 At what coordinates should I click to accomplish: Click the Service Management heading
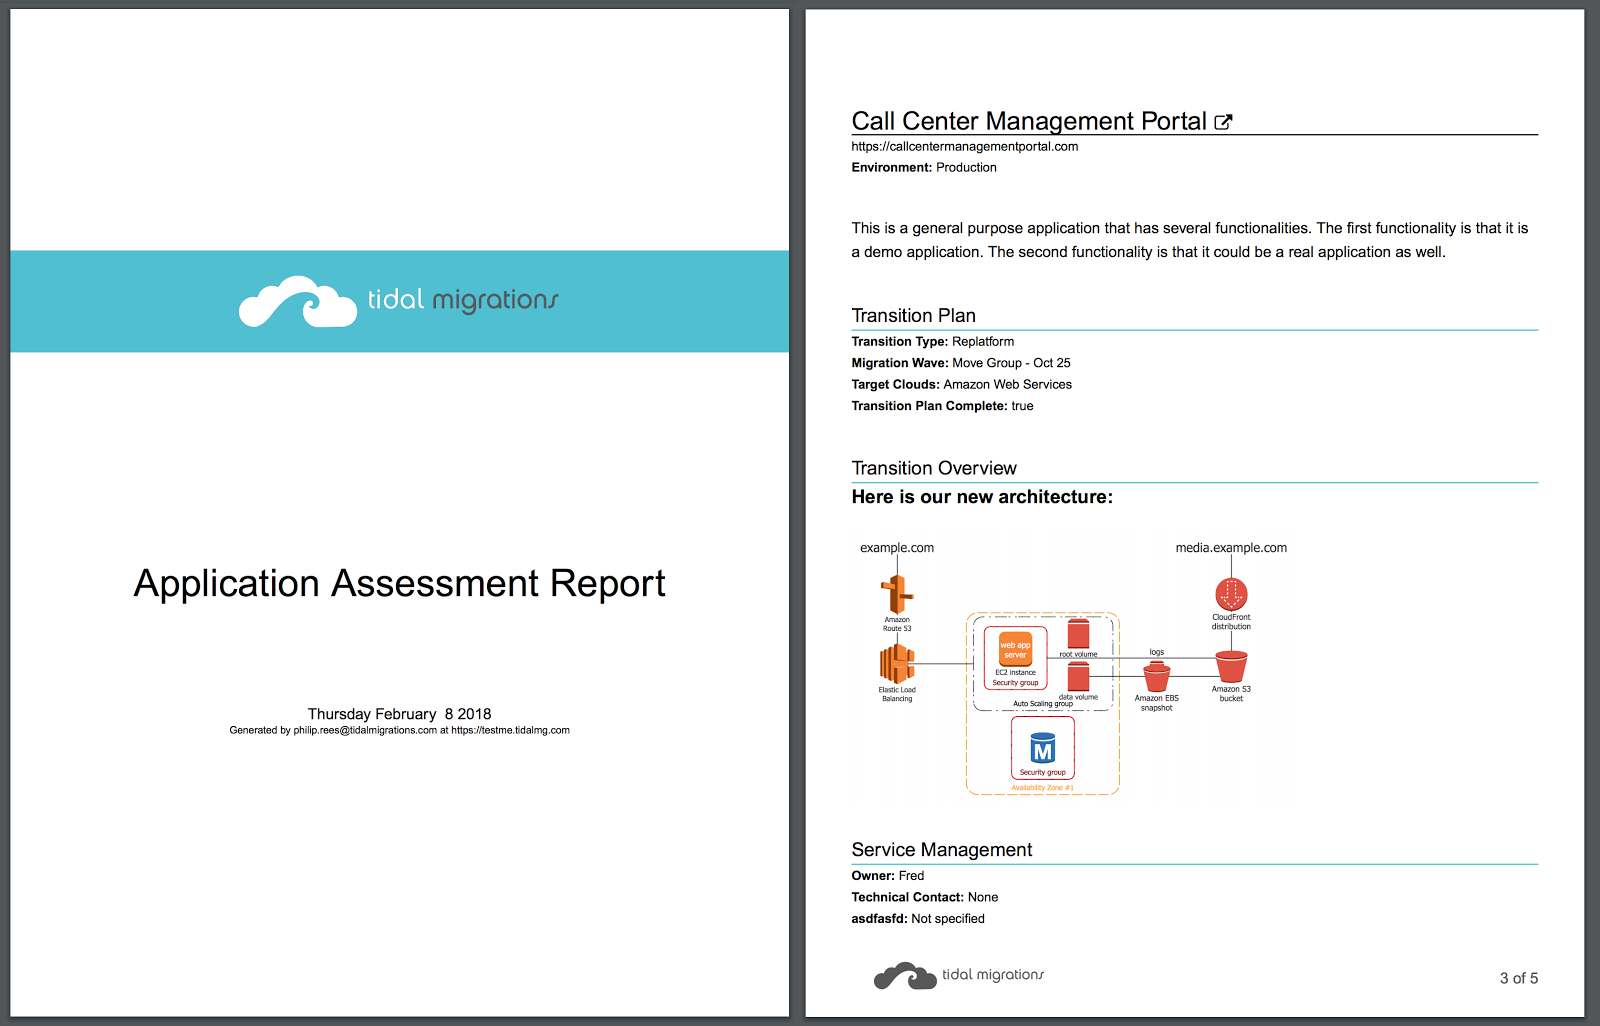[x=942, y=850]
